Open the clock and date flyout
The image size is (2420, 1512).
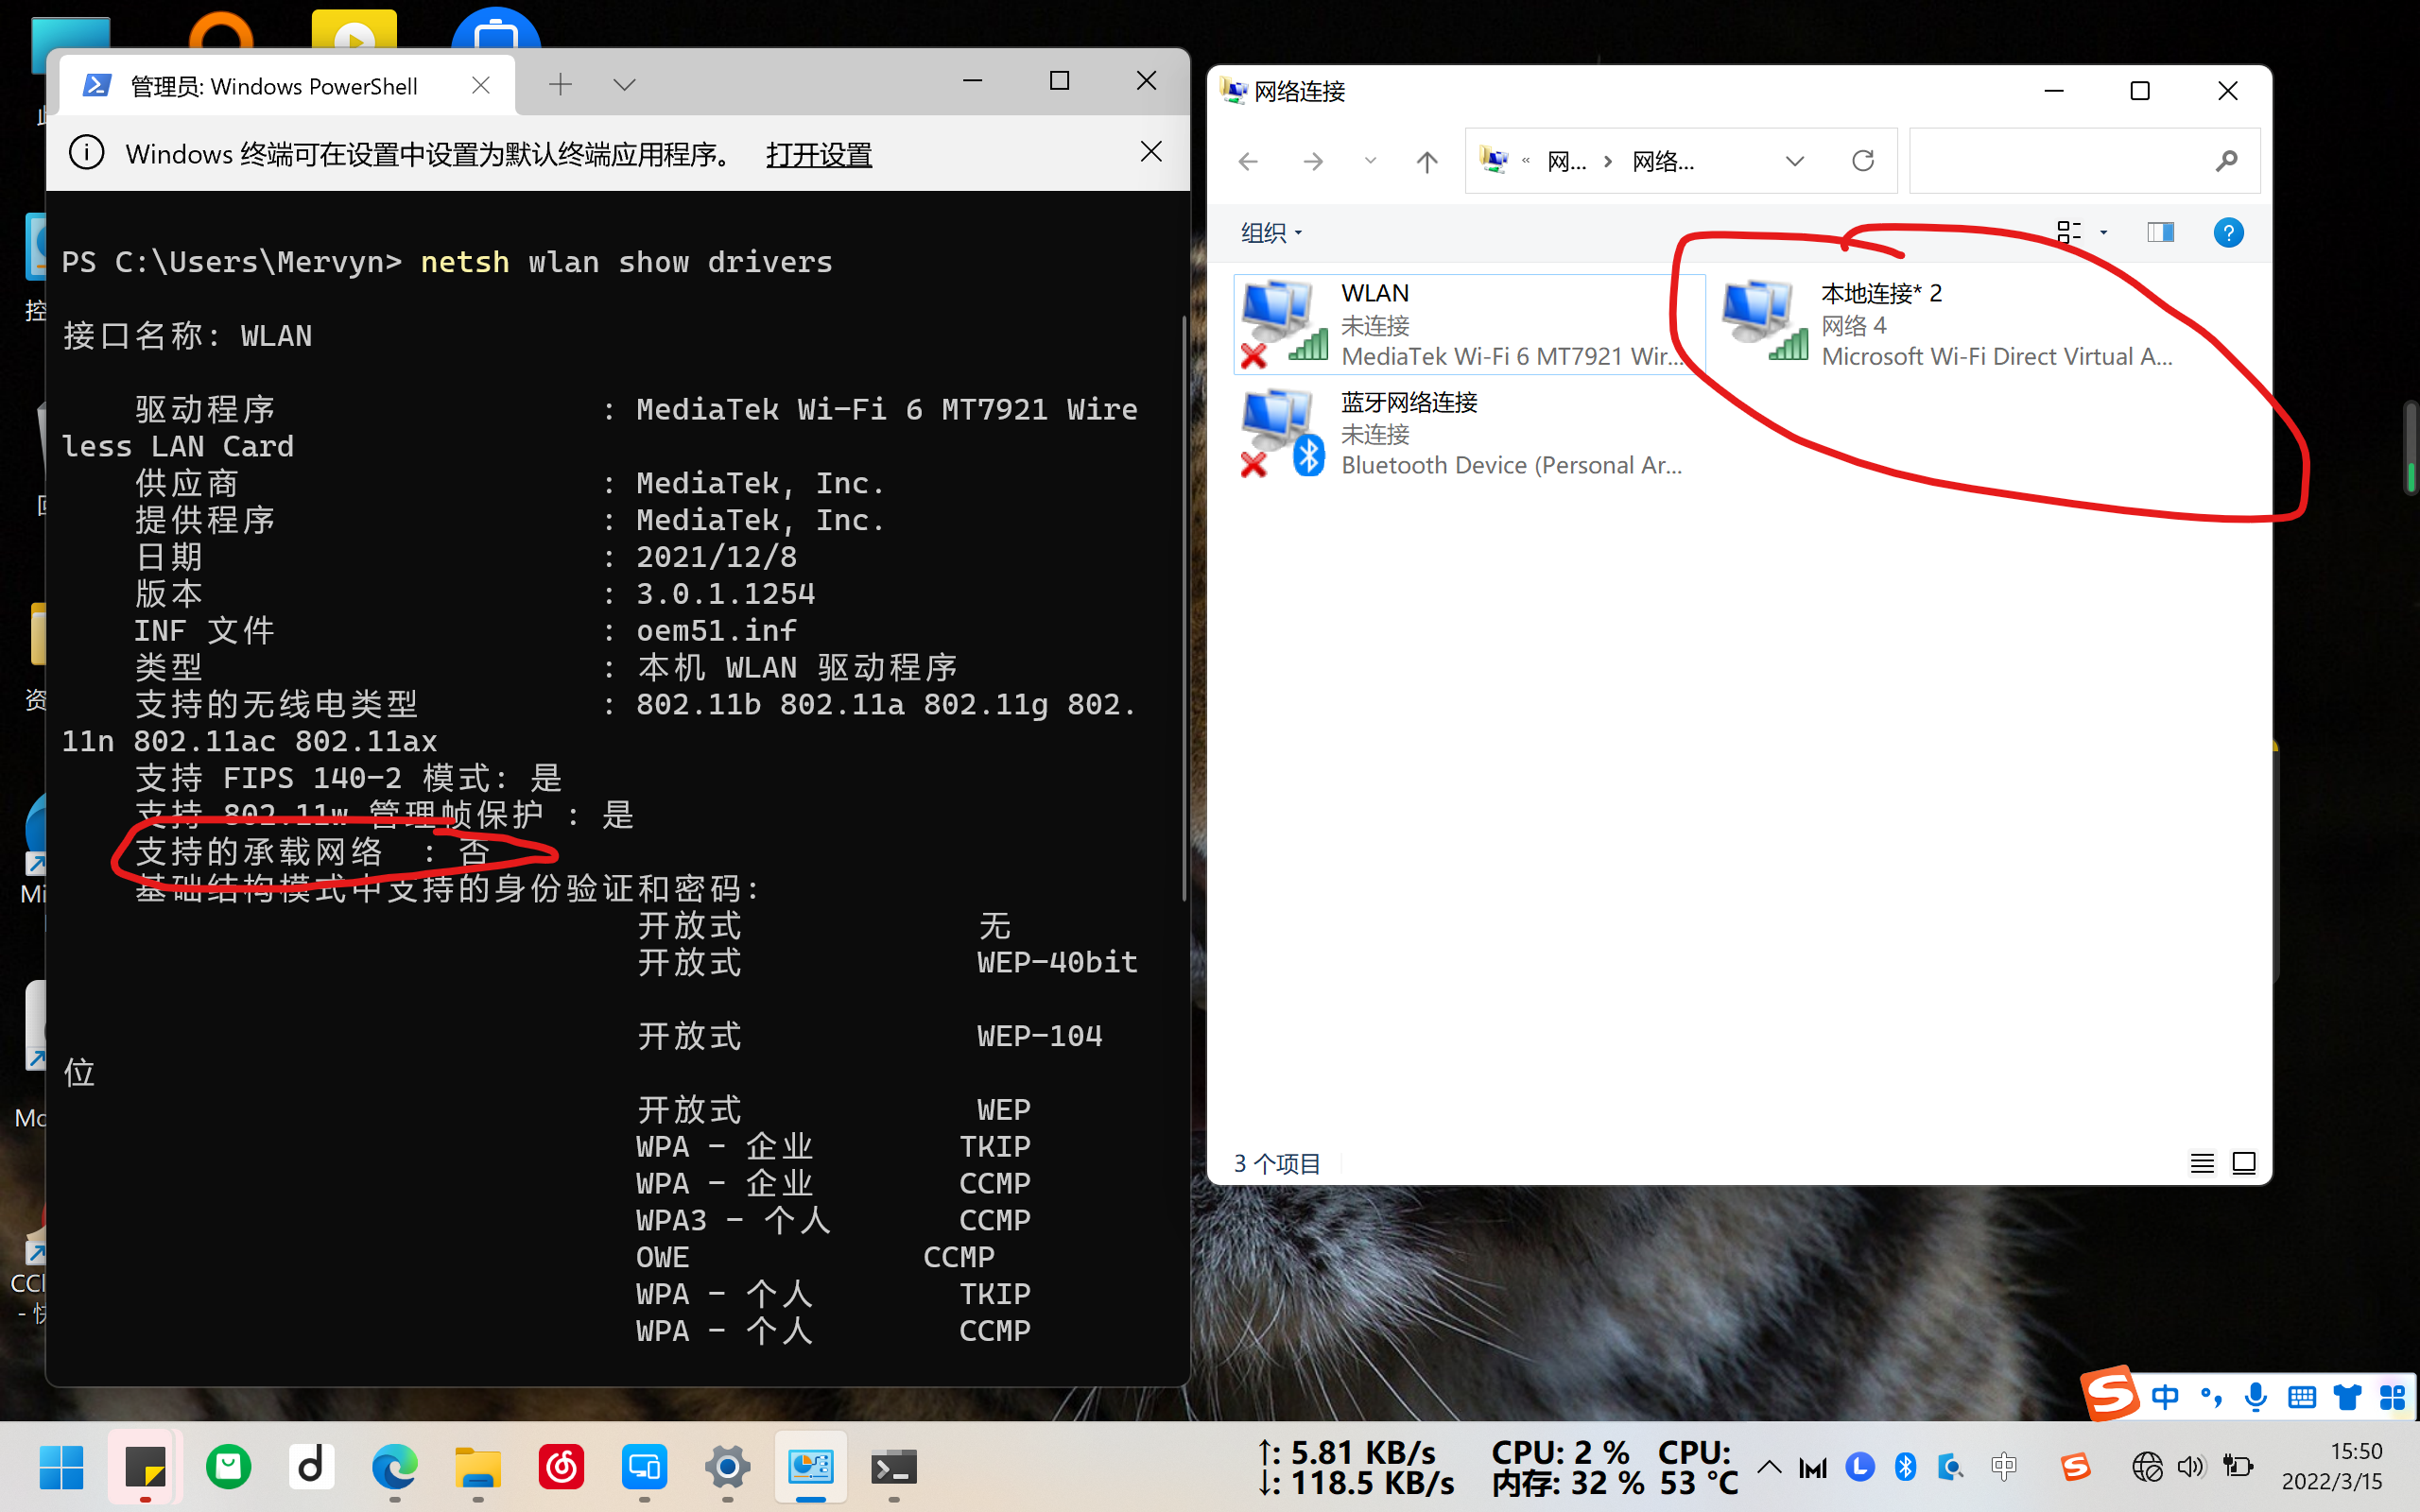click(x=2332, y=1467)
